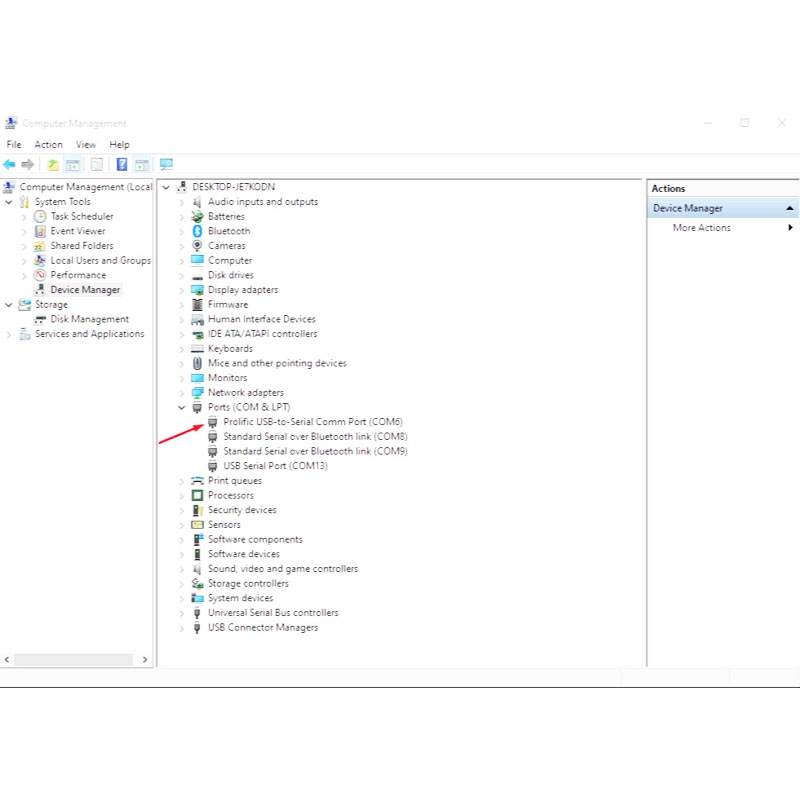Expand the Network adapters category
Image resolution: width=800 pixels, height=800 pixels.
pyautogui.click(x=182, y=393)
